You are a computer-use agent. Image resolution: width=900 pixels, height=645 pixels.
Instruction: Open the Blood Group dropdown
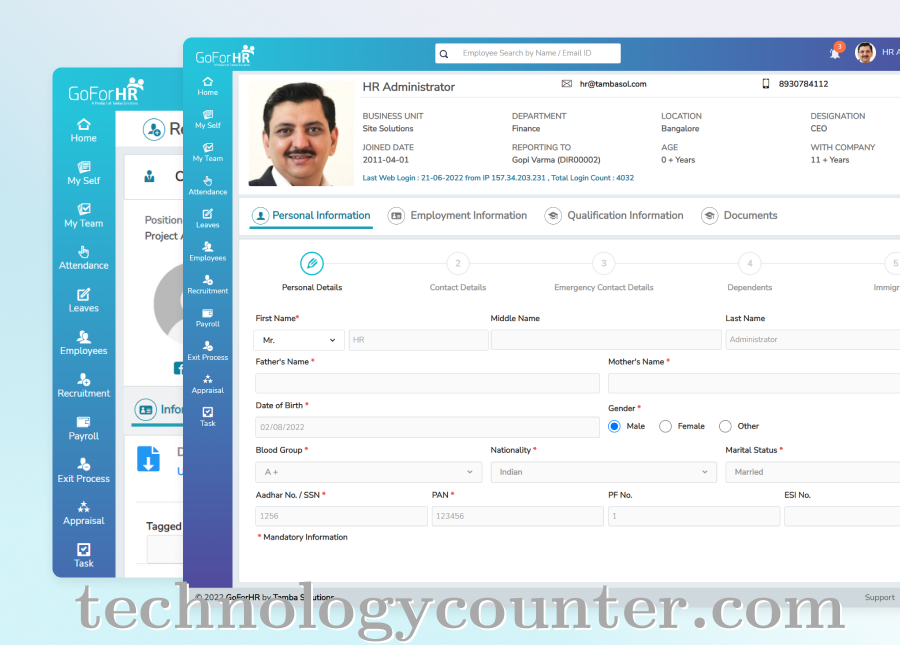click(368, 472)
